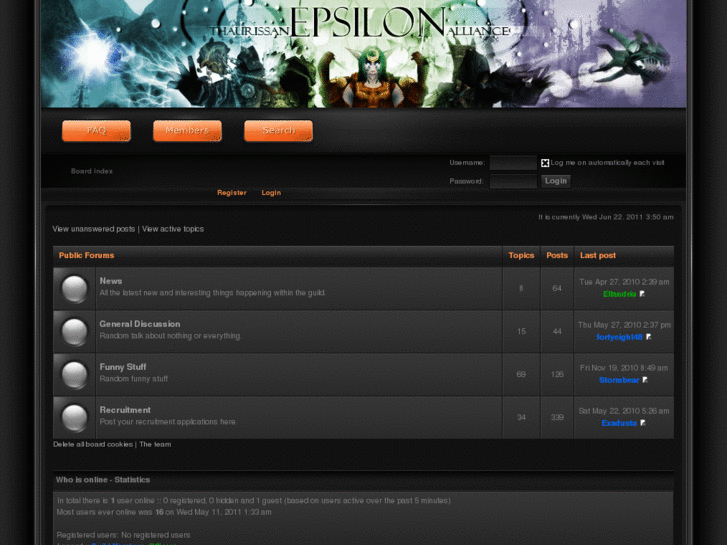The height and width of the screenshot is (545, 727).
Task: View latest post icon beside Exadusta
Action: [x=643, y=423]
